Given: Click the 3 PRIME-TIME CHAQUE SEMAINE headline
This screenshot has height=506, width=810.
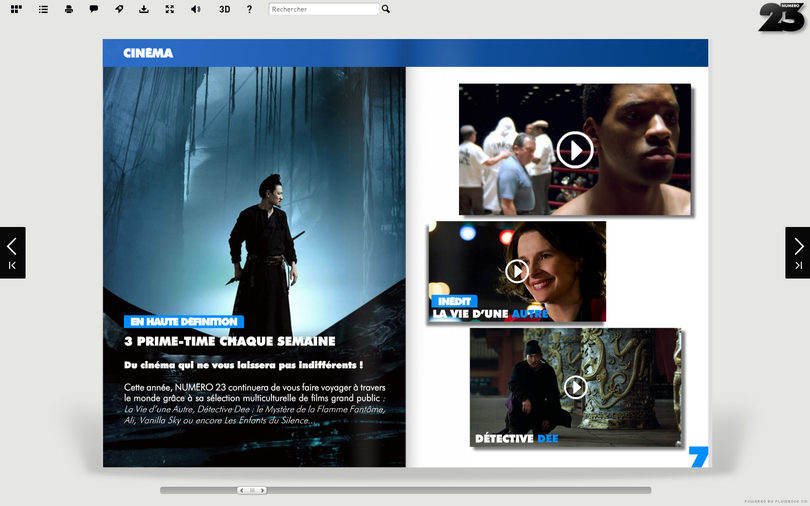Looking at the screenshot, I should [x=230, y=341].
